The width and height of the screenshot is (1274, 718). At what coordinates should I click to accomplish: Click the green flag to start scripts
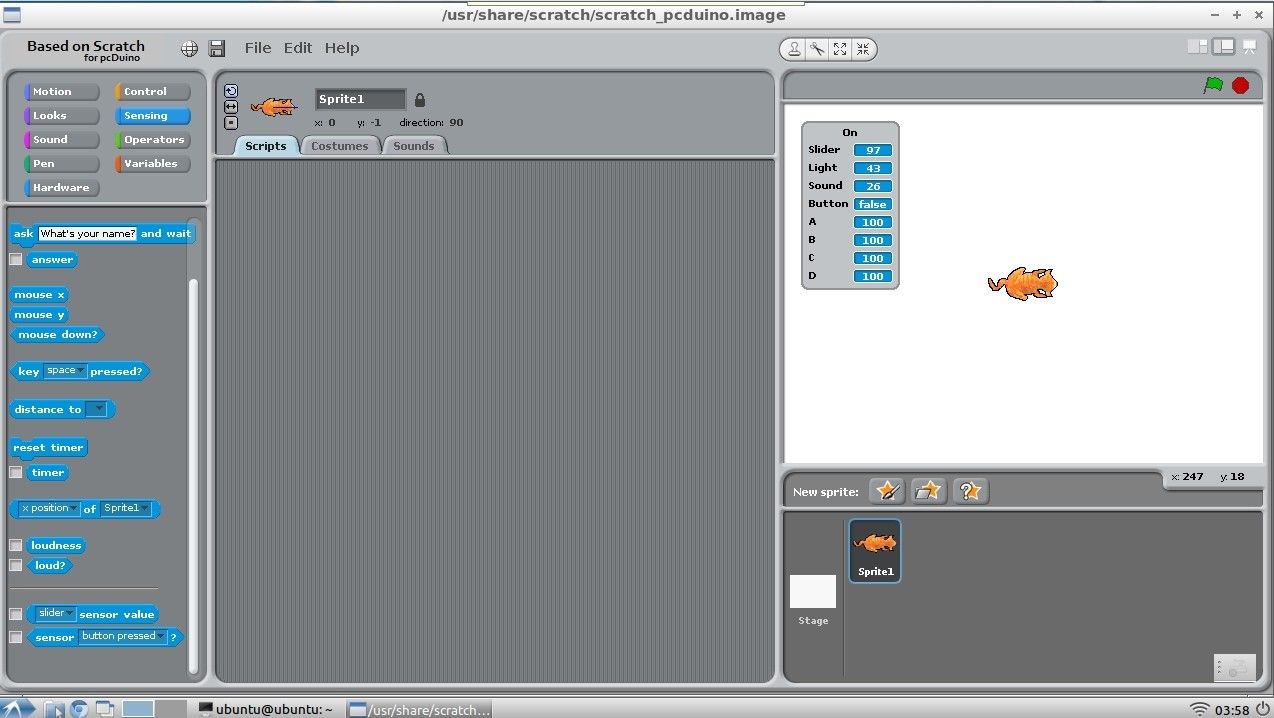pyautogui.click(x=1213, y=86)
